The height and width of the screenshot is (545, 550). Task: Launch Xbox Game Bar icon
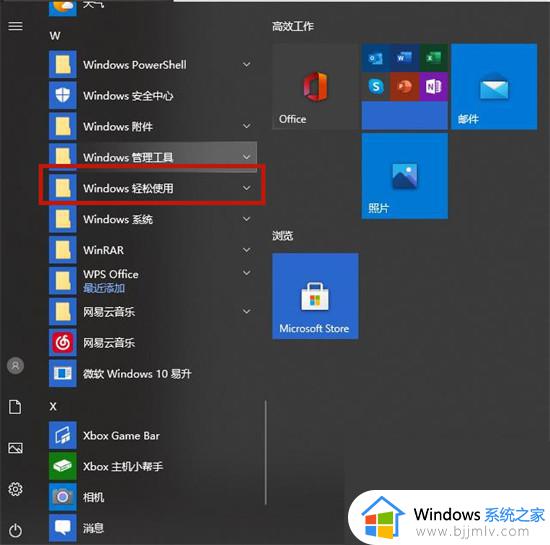63,436
